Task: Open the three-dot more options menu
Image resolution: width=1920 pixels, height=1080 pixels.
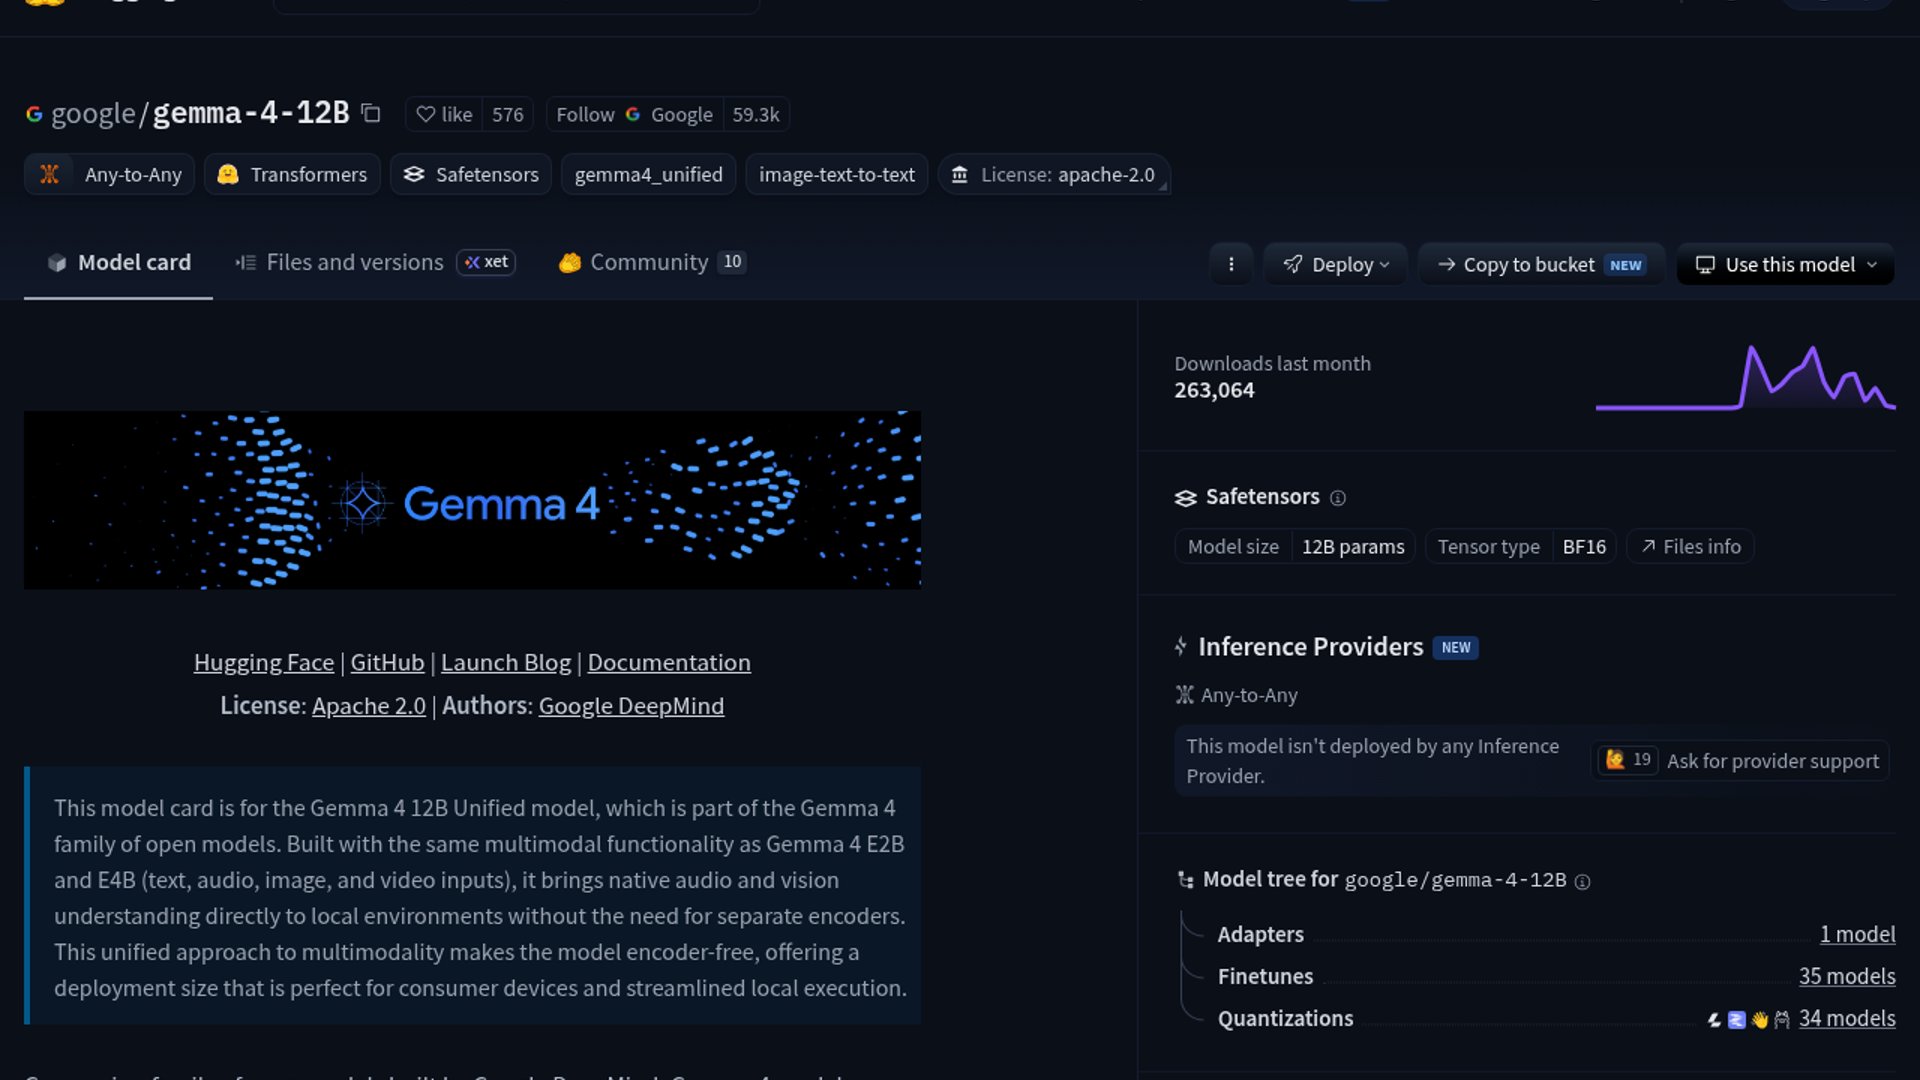Action: tap(1231, 265)
